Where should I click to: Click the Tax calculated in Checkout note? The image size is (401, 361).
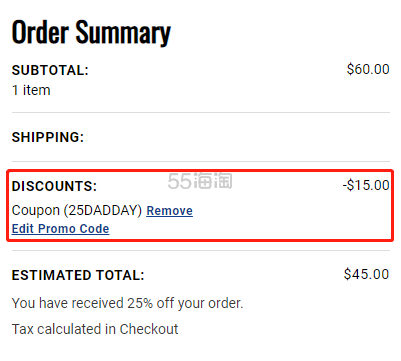[x=95, y=329]
